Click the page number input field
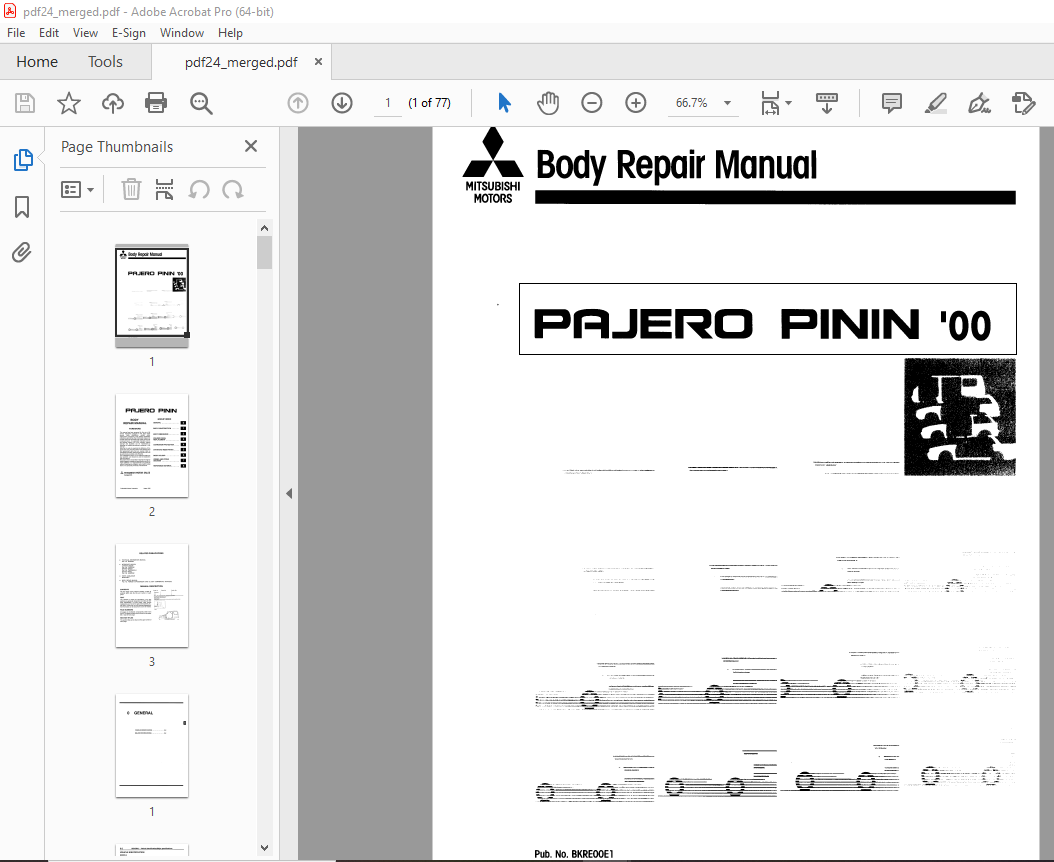This screenshot has height=862, width=1054. 388,103
